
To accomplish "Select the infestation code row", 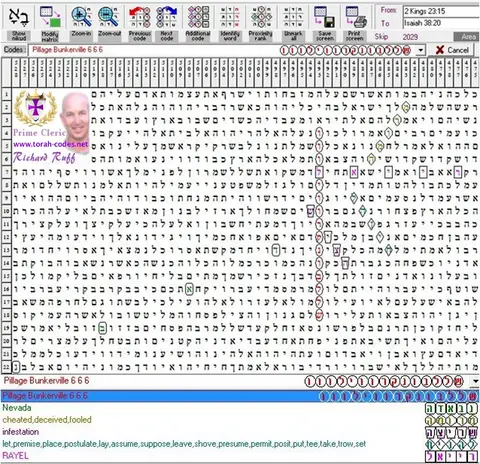I will point(240,432).
